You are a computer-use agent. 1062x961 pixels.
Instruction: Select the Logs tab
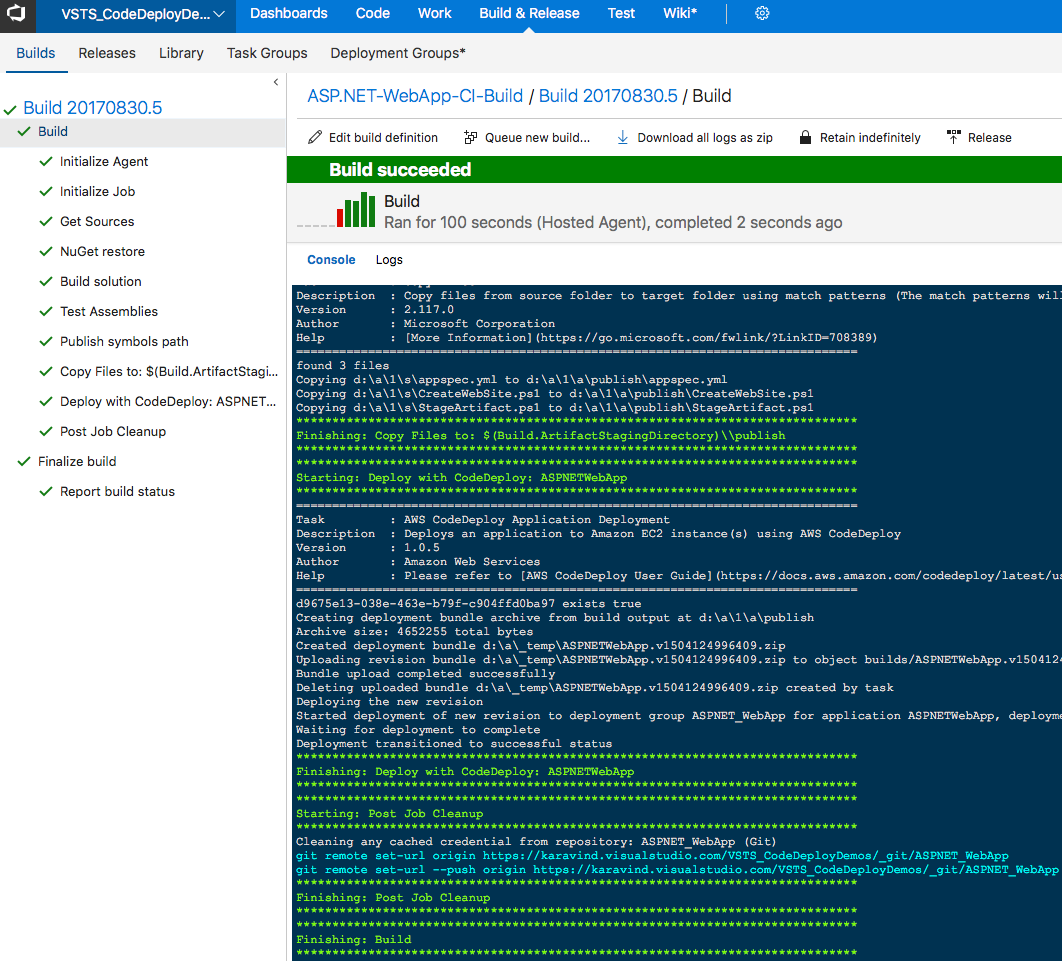(x=389, y=259)
